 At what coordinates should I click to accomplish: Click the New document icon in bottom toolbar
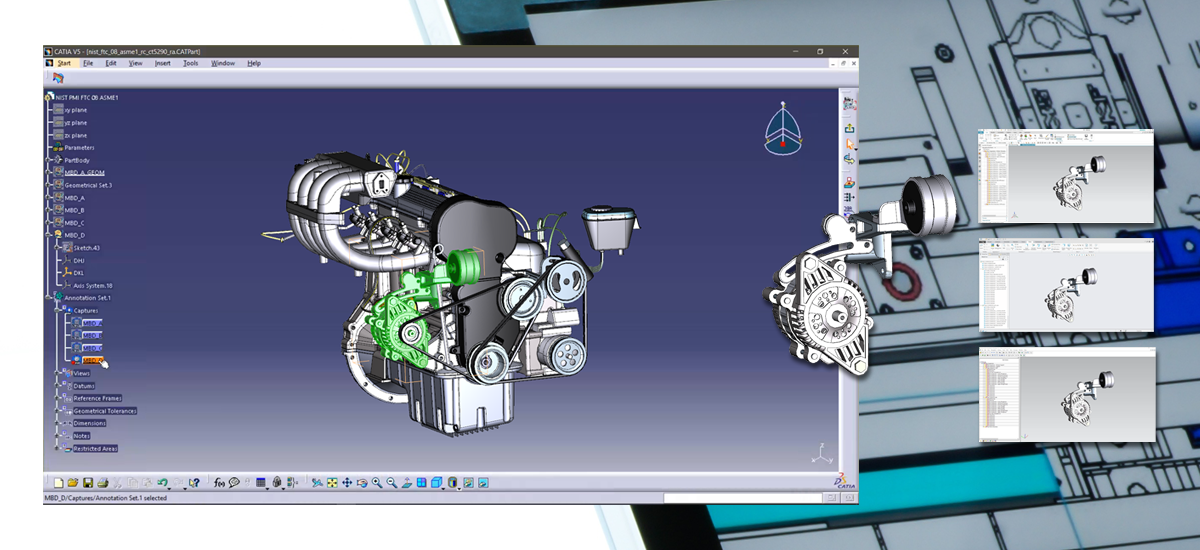(58, 483)
